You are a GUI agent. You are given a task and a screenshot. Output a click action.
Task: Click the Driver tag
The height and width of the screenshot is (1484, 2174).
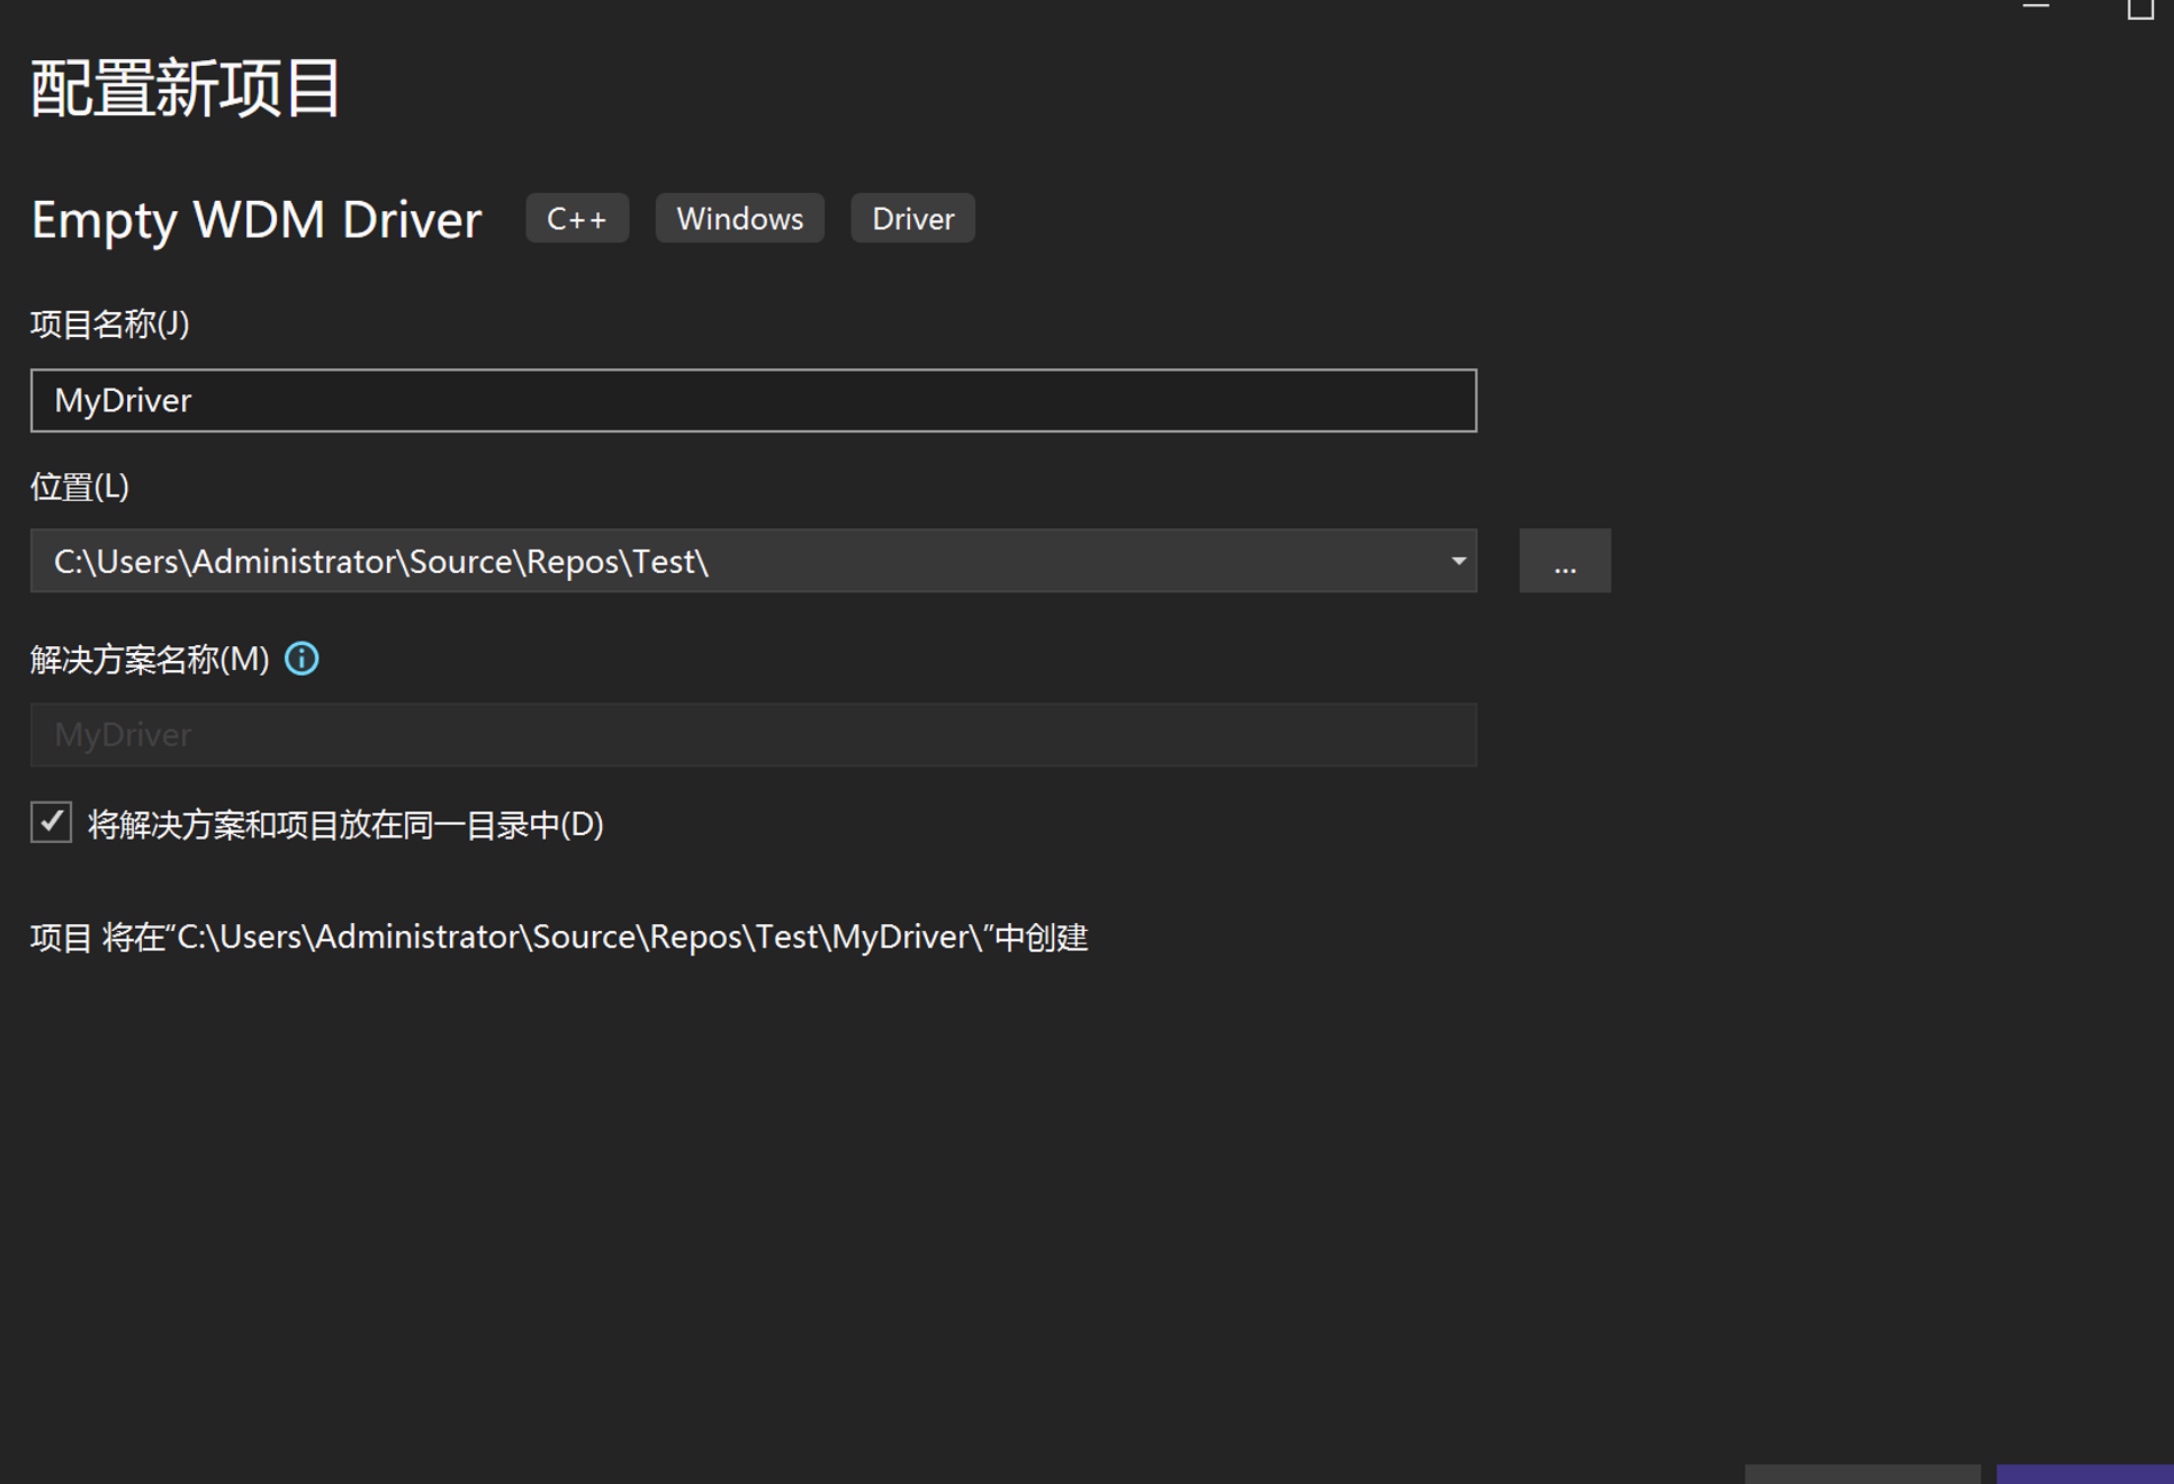(x=912, y=219)
